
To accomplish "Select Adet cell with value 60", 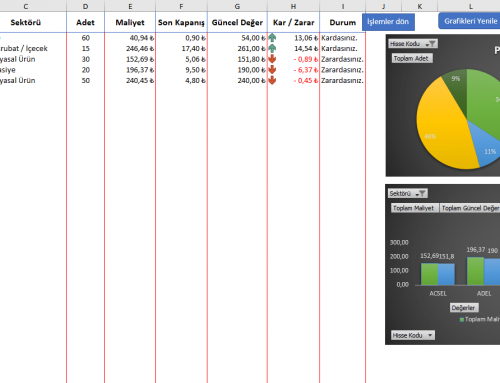I will point(86,38).
